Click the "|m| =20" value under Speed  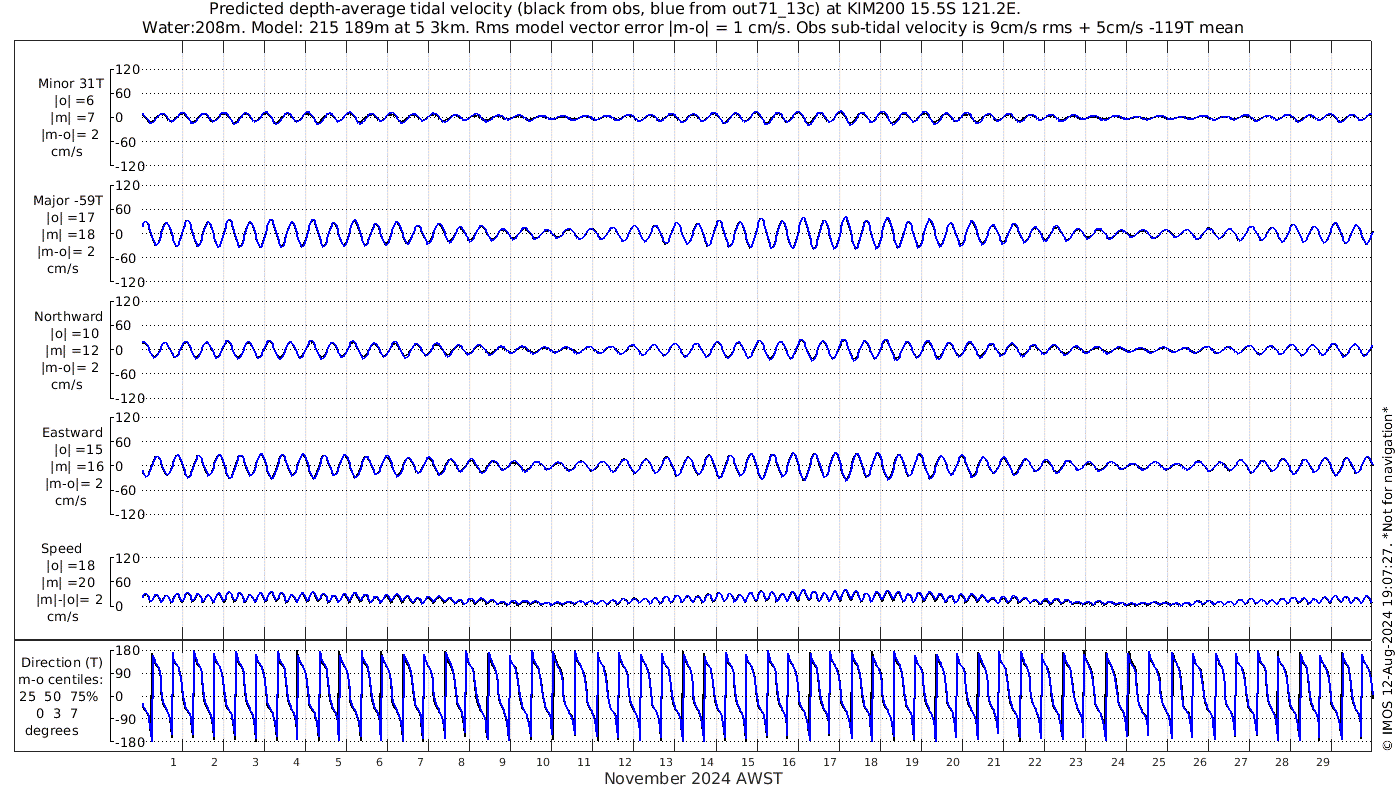point(72,582)
